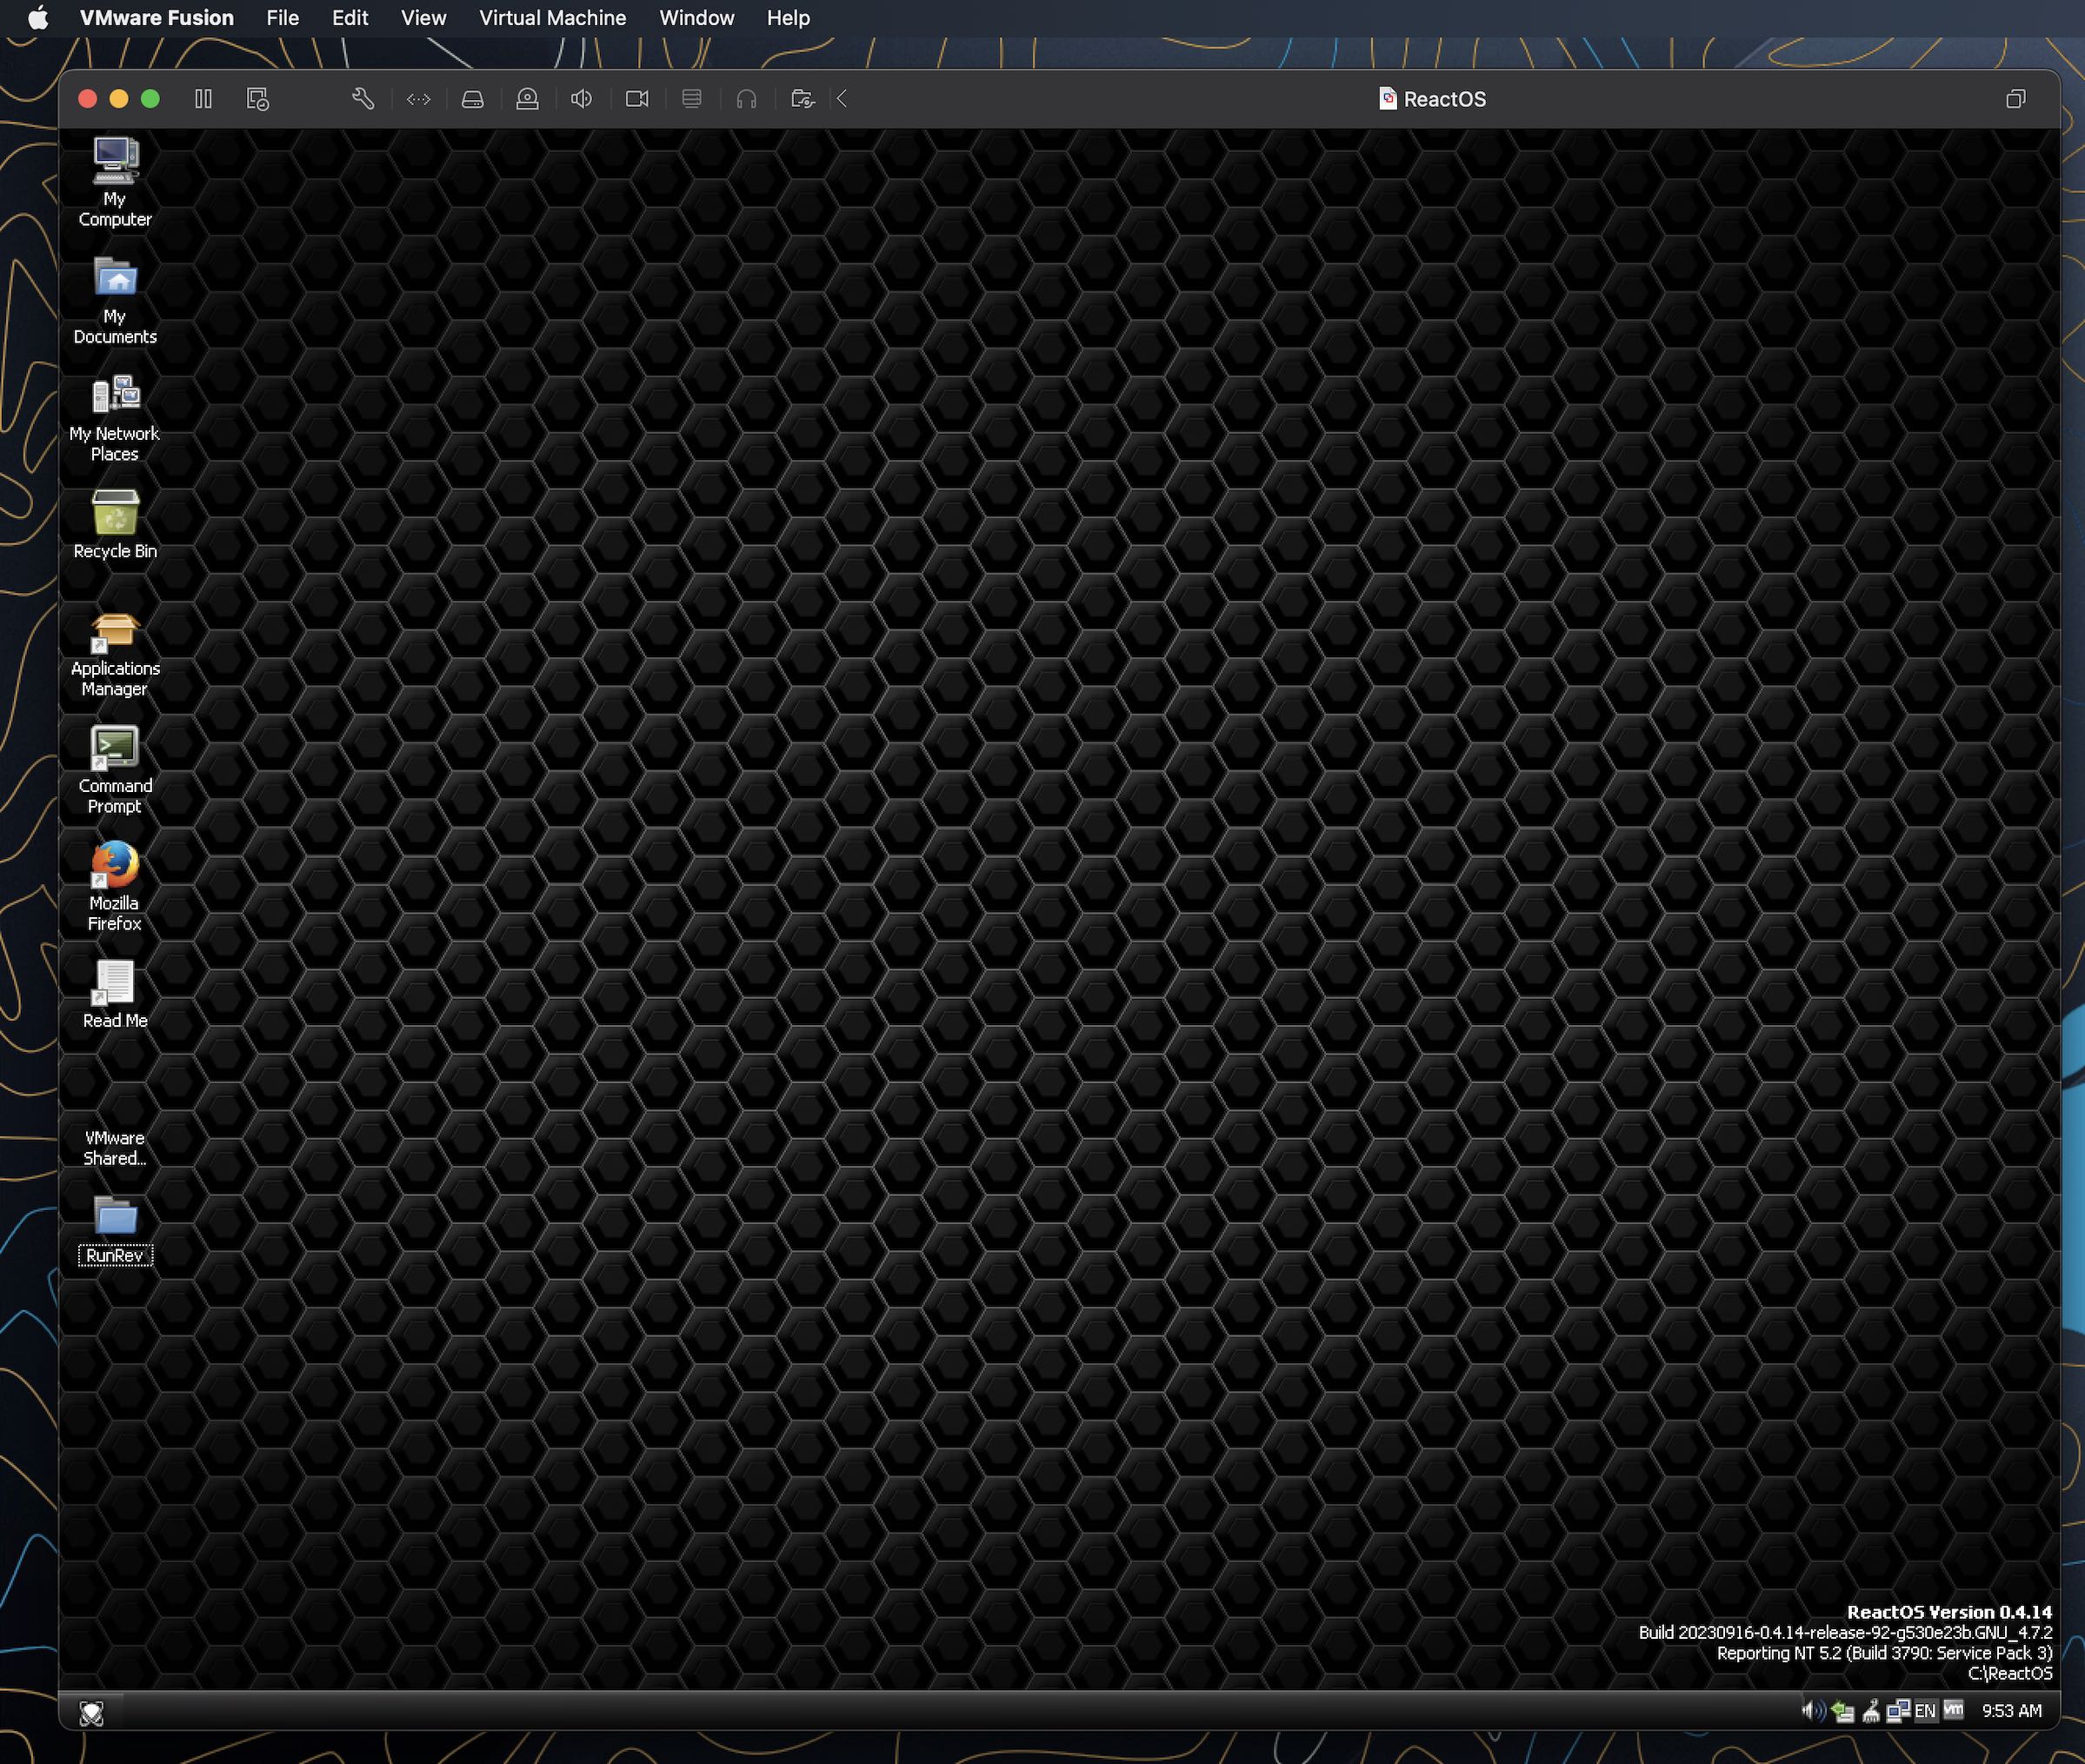Click the EN language indicator in taskbar
The width and height of the screenshot is (2085, 1764).
1922,1712
